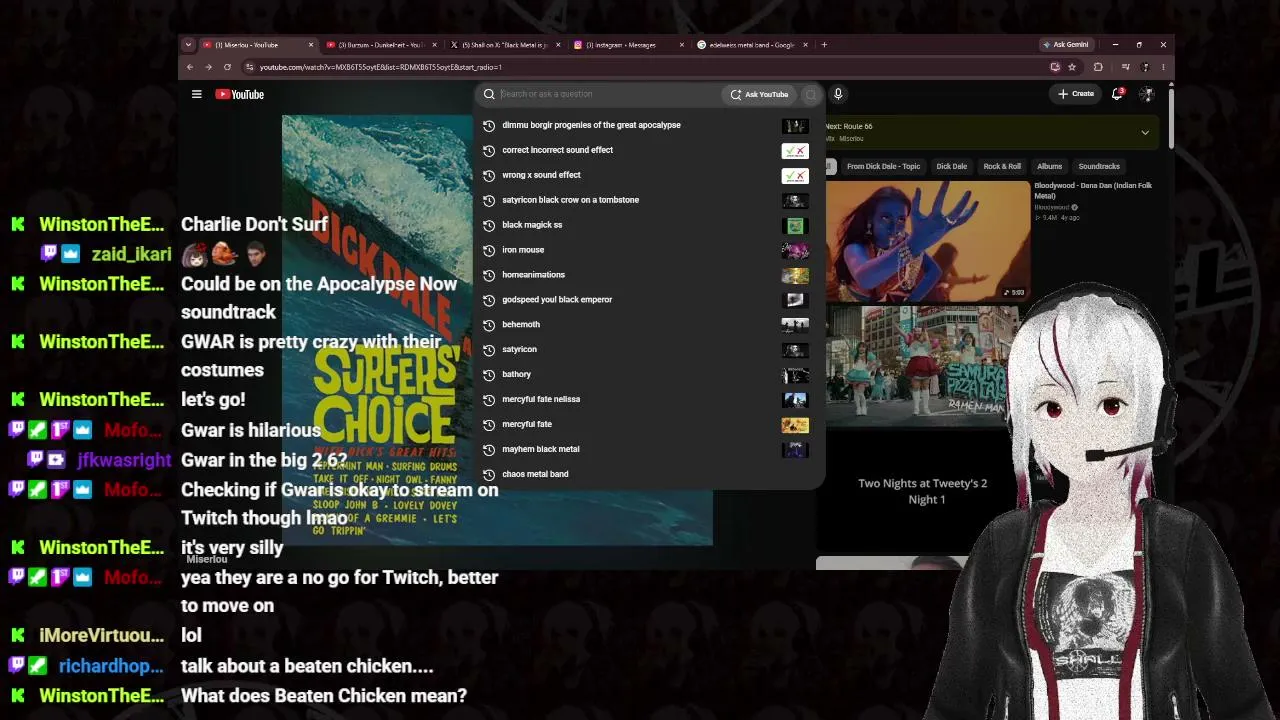Select suggestion wrong x sound effect

[541, 175]
